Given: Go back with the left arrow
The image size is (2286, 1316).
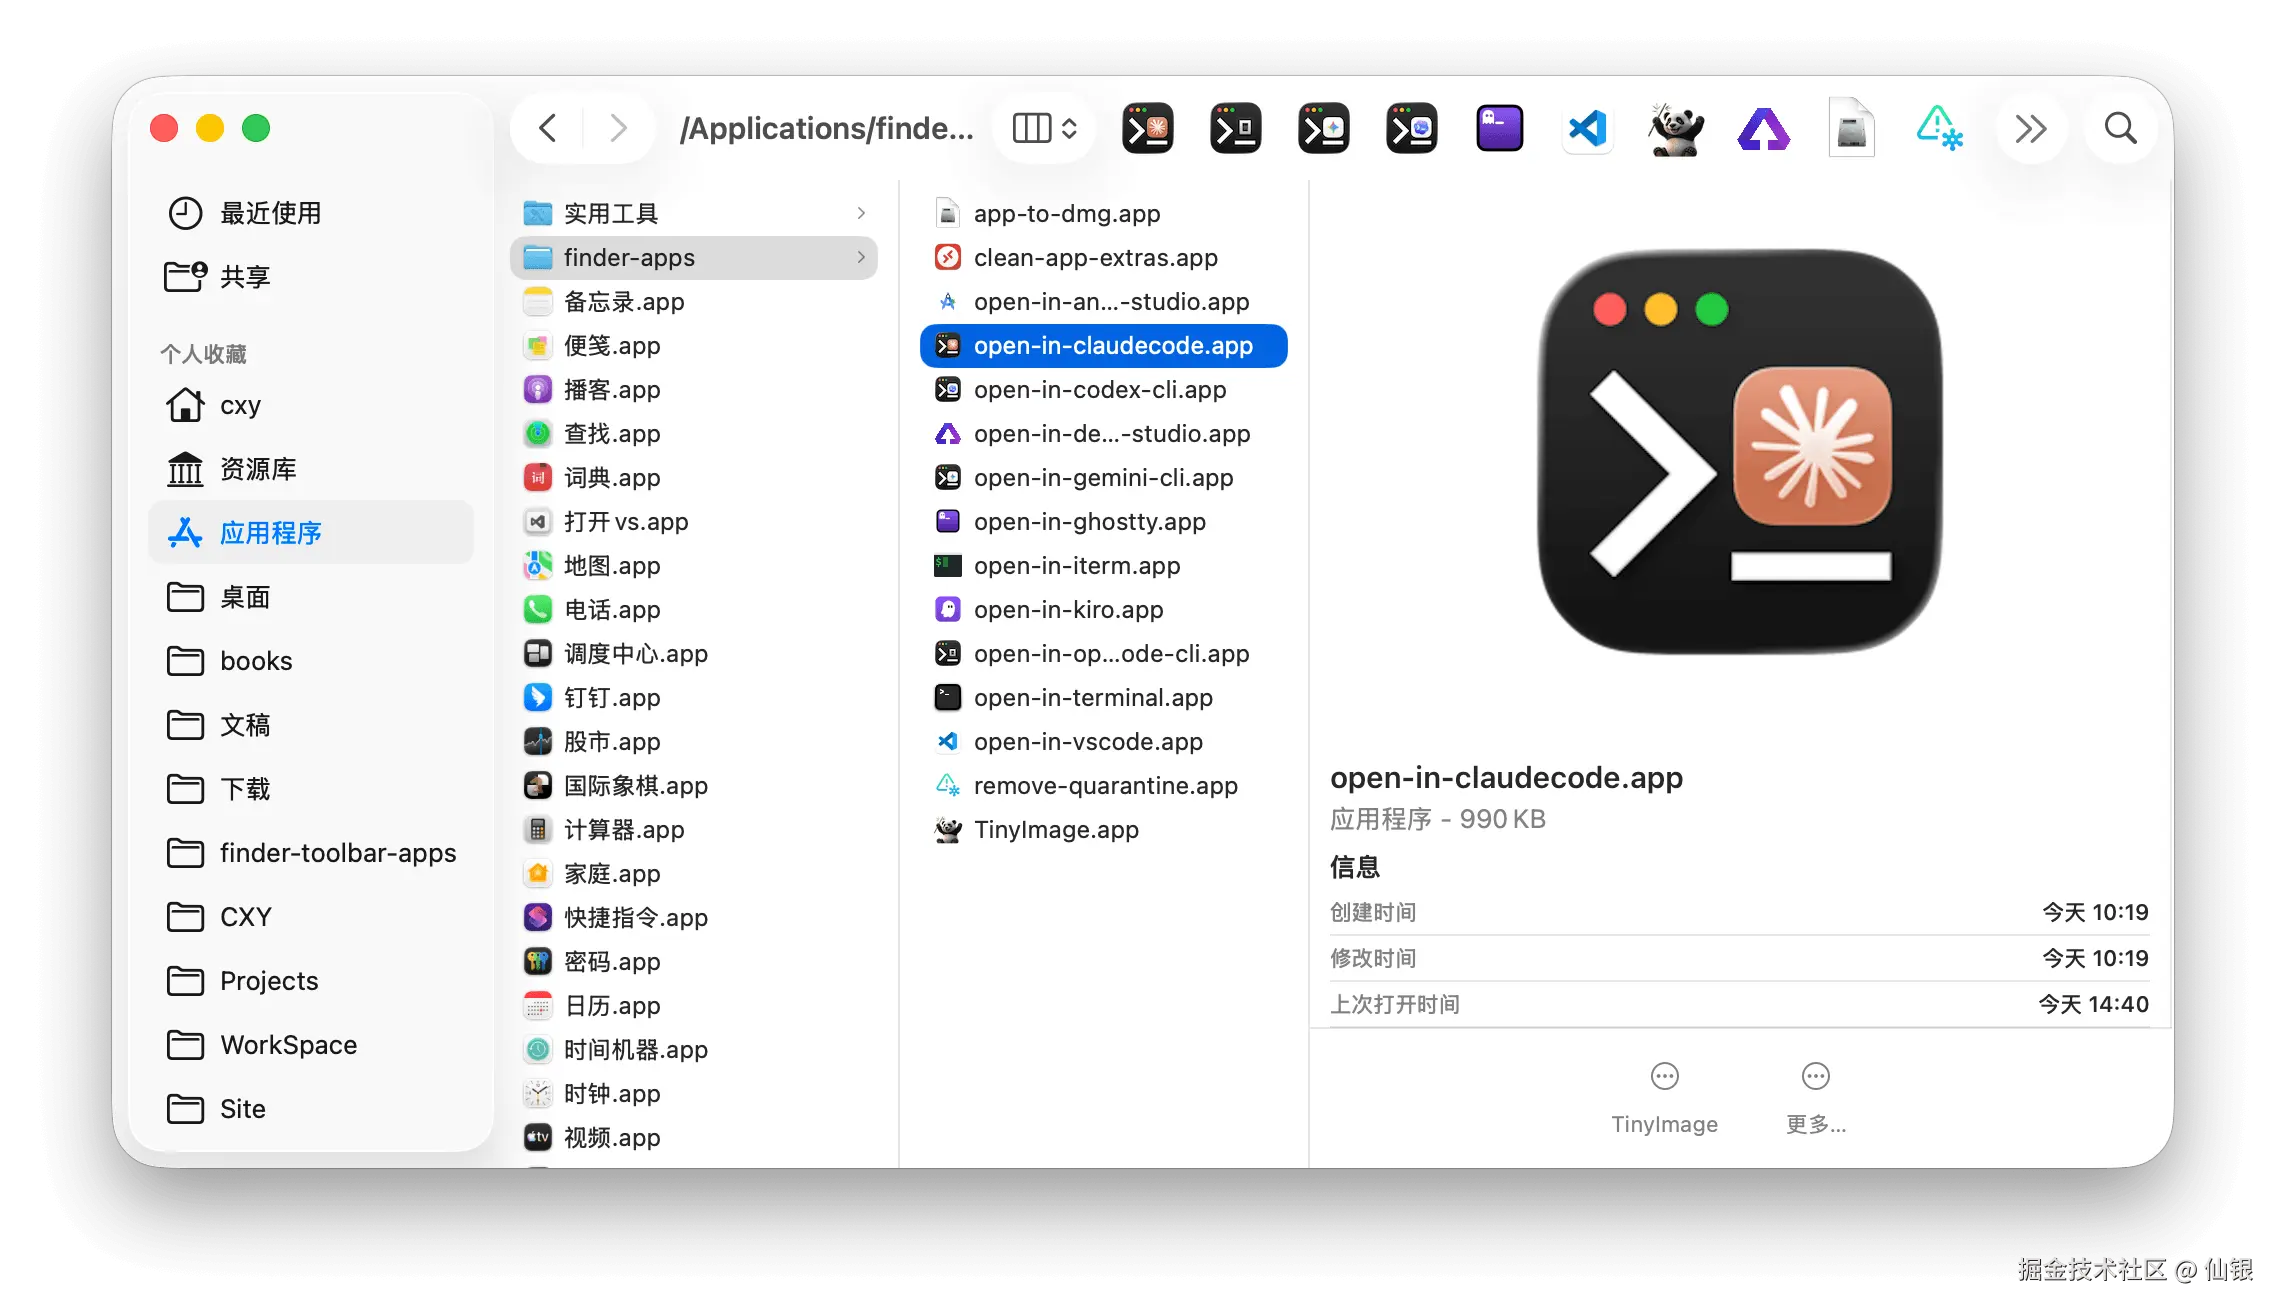Looking at the screenshot, I should [x=547, y=128].
